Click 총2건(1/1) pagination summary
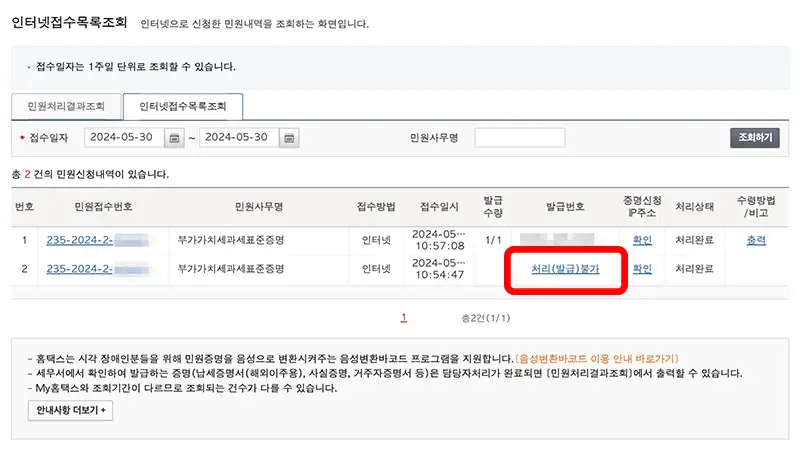This screenshot has height=452, width=800. pos(485,318)
